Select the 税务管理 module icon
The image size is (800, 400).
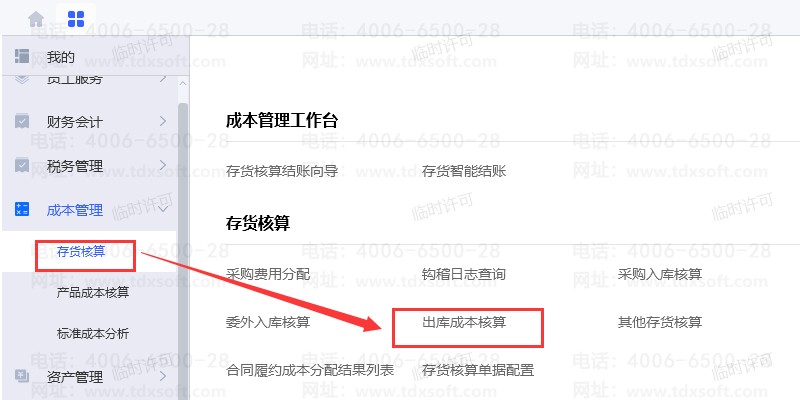22,165
